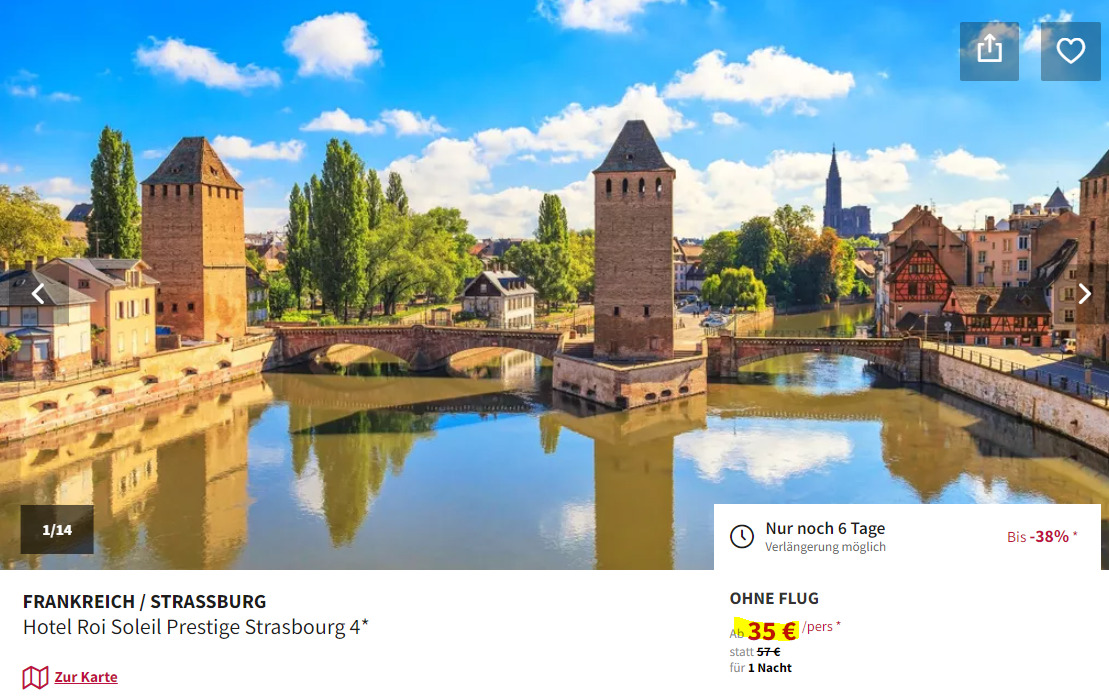Click the /pers * price footnote marker
The width and height of the screenshot is (1109, 697).
[821, 626]
